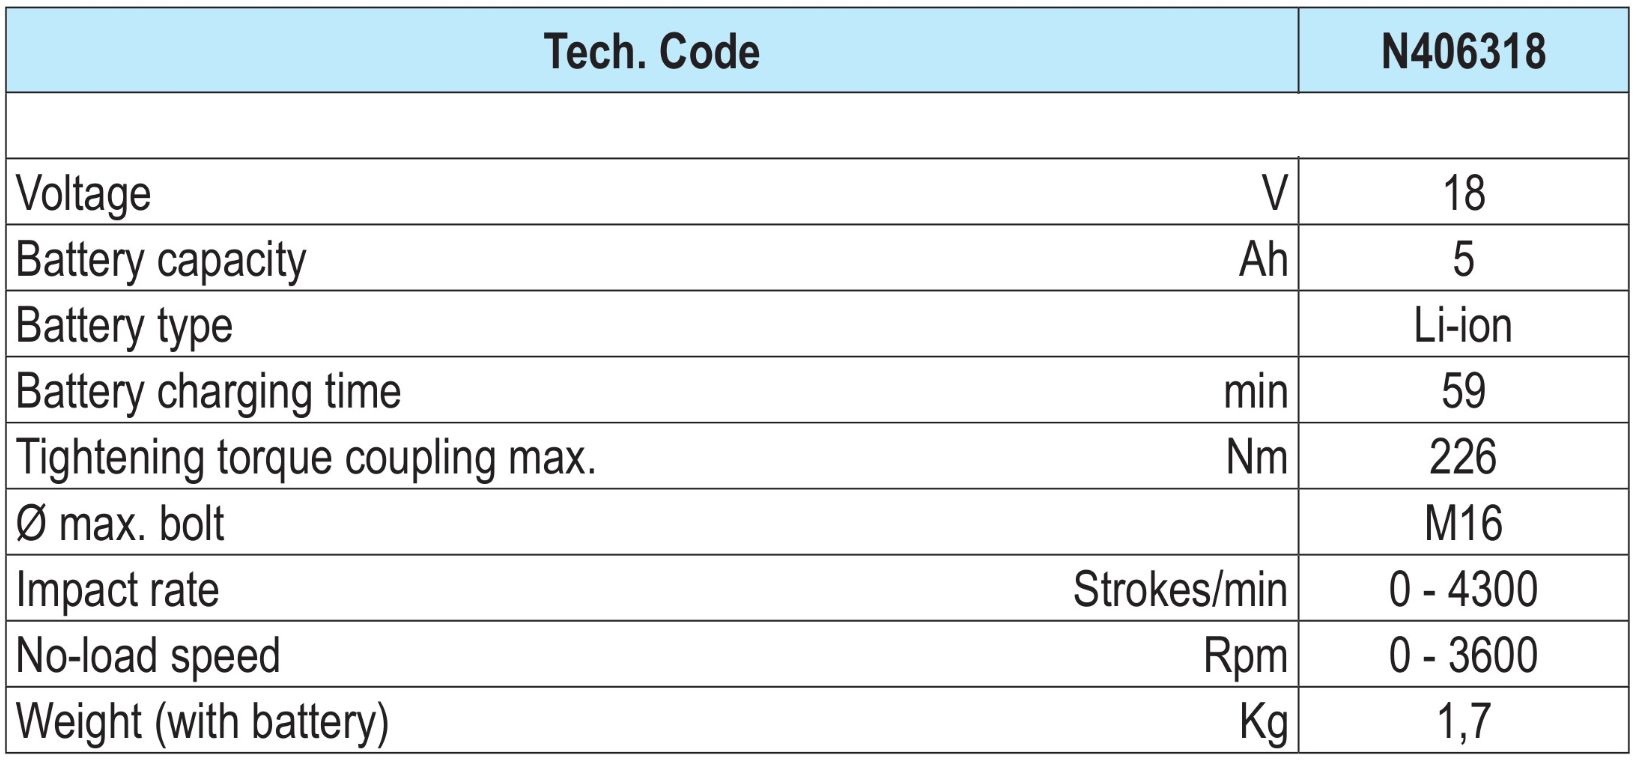
Task: Select the voltage value 18
Action: (1462, 193)
